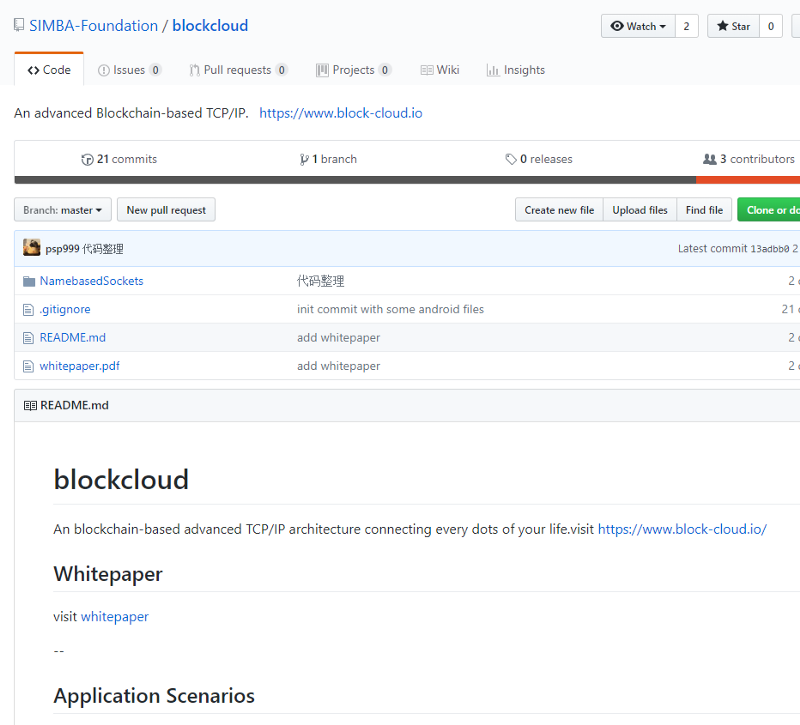
Task: View the 0 releases page
Action: pos(539,159)
